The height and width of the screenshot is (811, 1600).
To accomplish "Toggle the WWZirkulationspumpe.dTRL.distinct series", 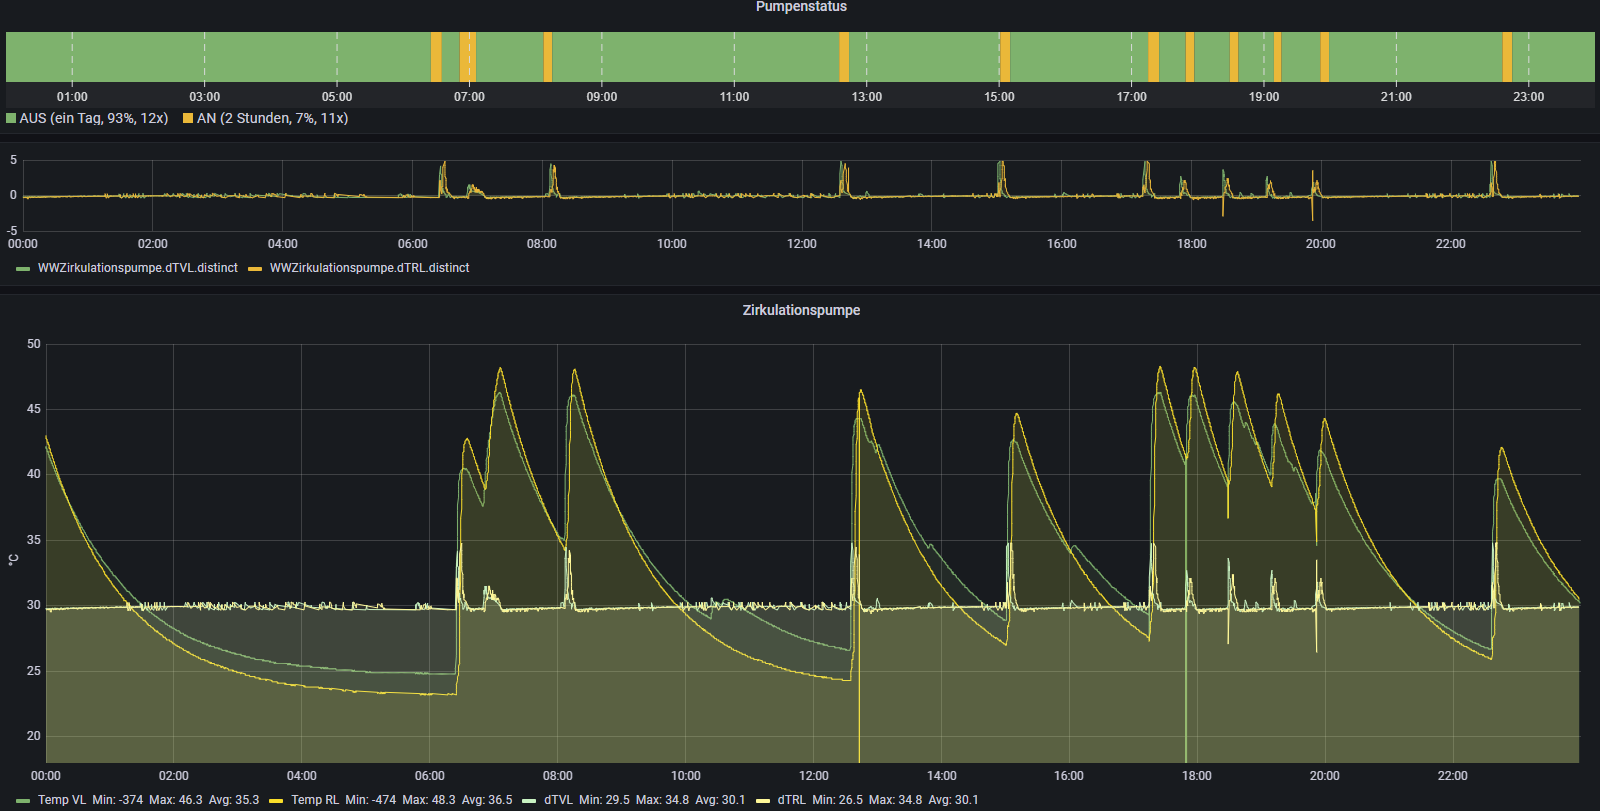I will tap(369, 268).
